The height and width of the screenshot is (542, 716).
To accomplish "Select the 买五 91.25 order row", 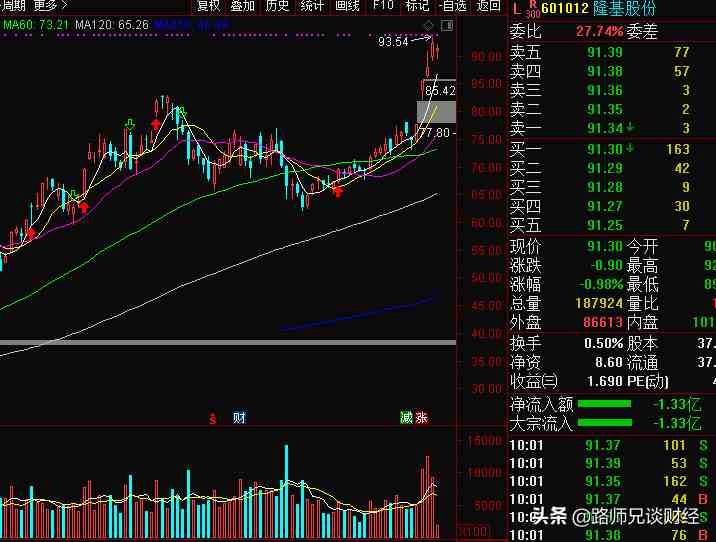I will 612,225.
